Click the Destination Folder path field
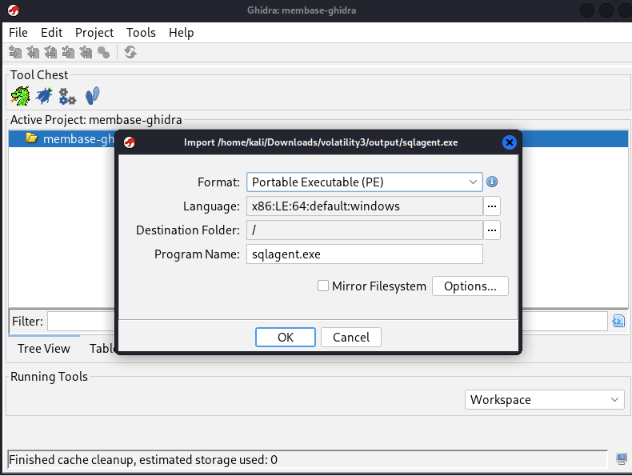Screen dimensions: 632x476 [x=364, y=230]
